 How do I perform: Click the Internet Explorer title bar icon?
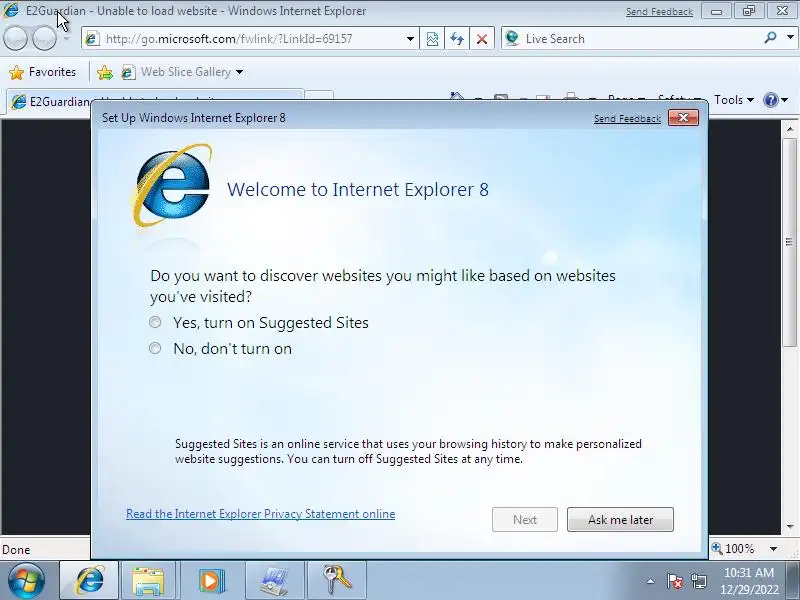pos(11,10)
